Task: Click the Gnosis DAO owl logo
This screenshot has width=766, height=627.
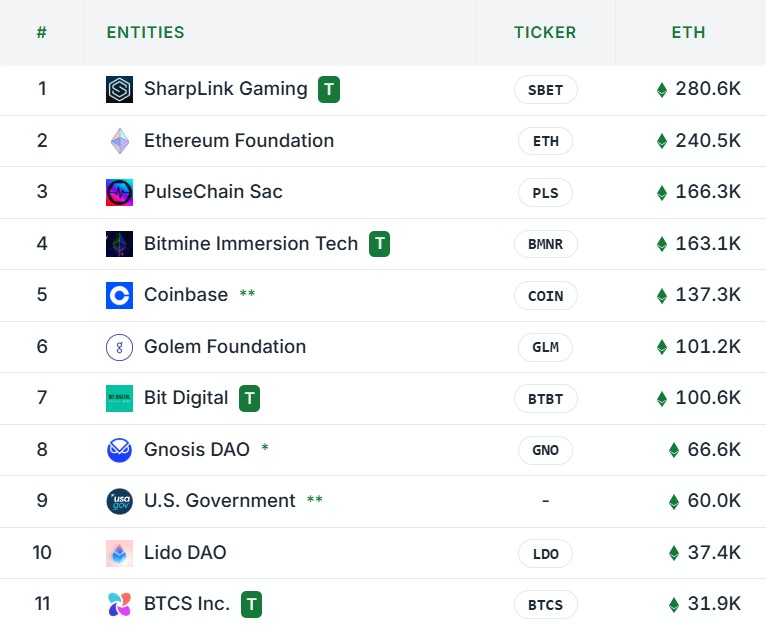Action: [119, 450]
